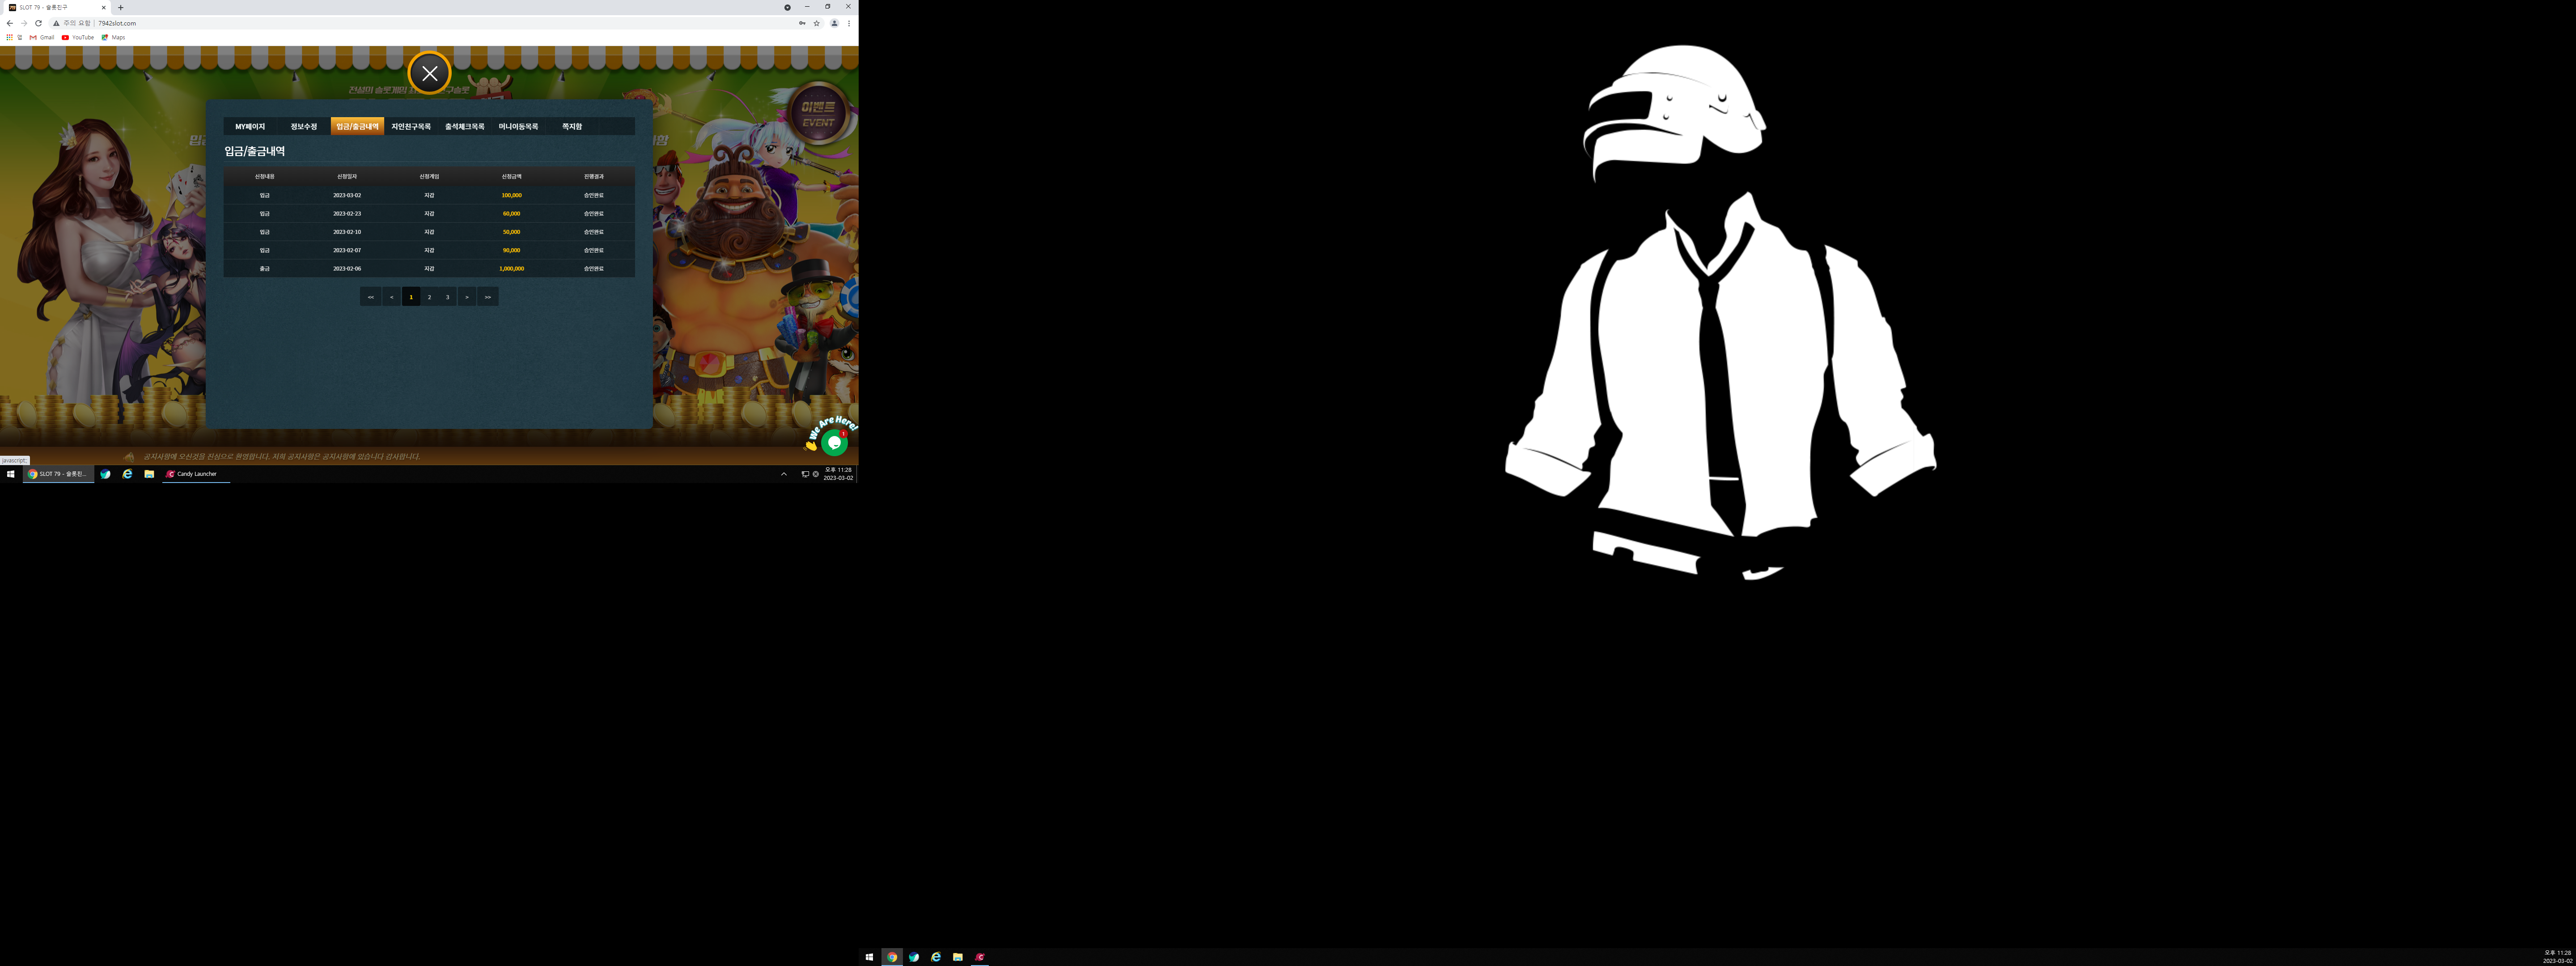This screenshot has width=2576, height=966.
Task: Click the browser forward arrow
Action: [x=24, y=23]
